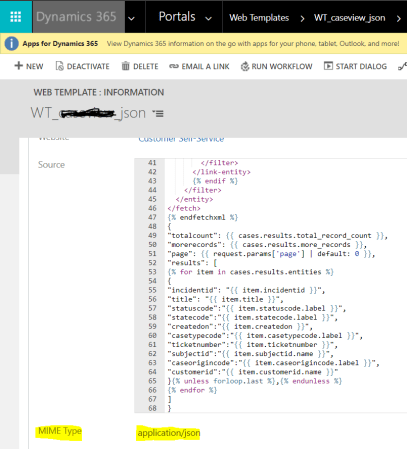Viewport: 407px width, 449px height.
Task: Click the subjectid line in source
Action: [250, 354]
